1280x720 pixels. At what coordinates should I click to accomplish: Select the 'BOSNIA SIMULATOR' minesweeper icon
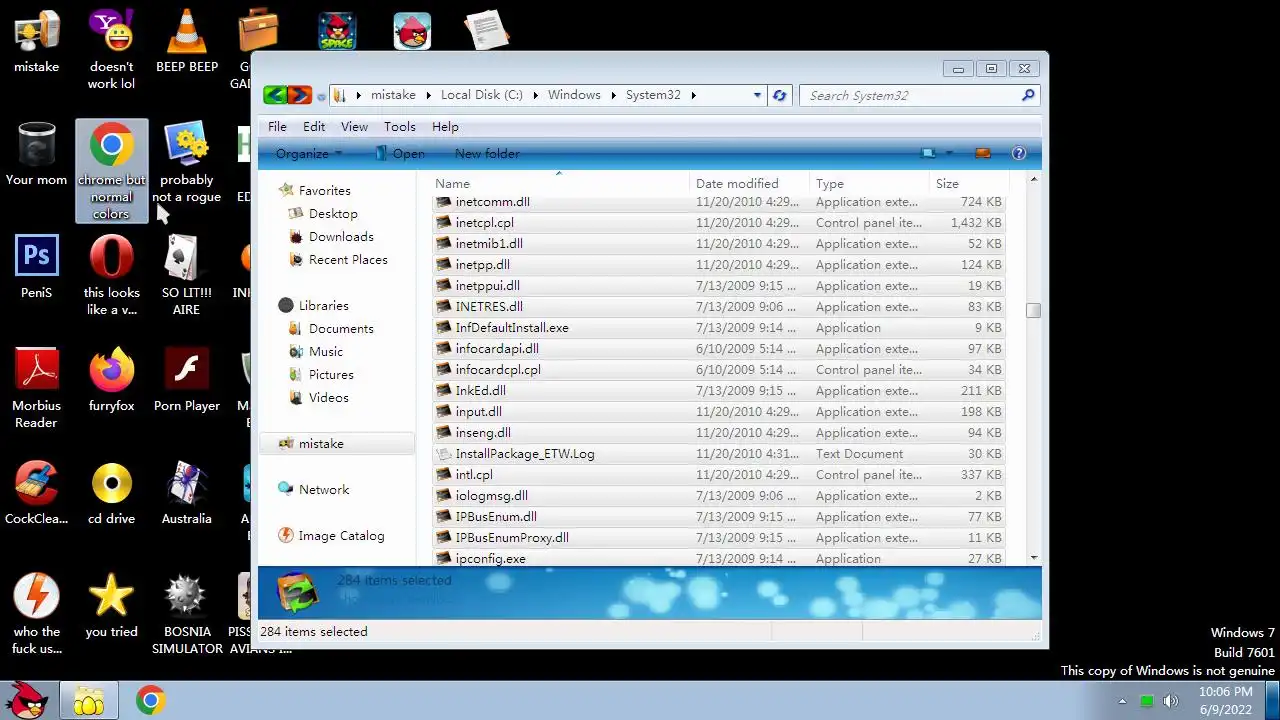point(187,615)
